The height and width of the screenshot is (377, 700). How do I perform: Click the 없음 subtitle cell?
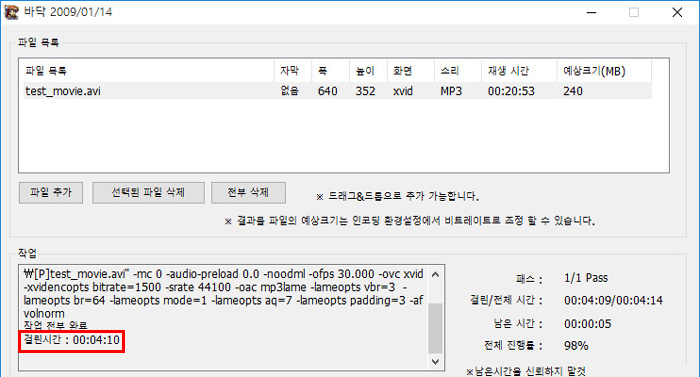click(x=289, y=91)
